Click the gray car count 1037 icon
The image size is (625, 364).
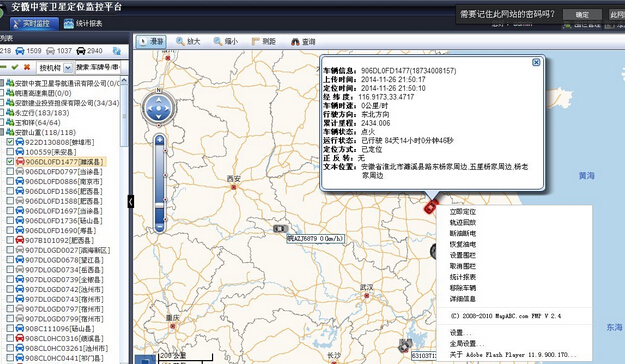(x=51, y=51)
